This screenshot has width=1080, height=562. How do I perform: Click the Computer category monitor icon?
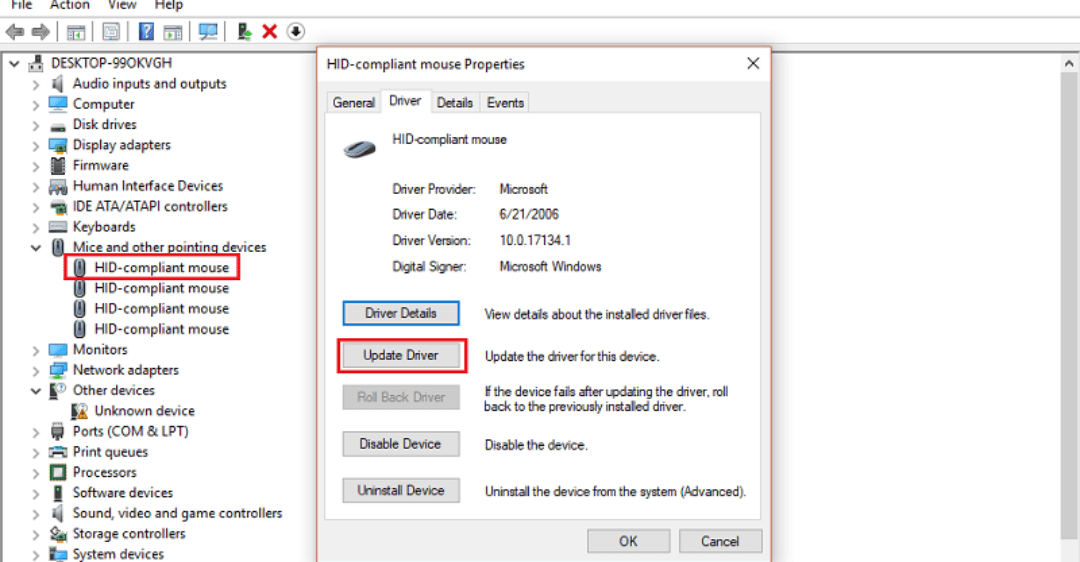click(x=58, y=104)
